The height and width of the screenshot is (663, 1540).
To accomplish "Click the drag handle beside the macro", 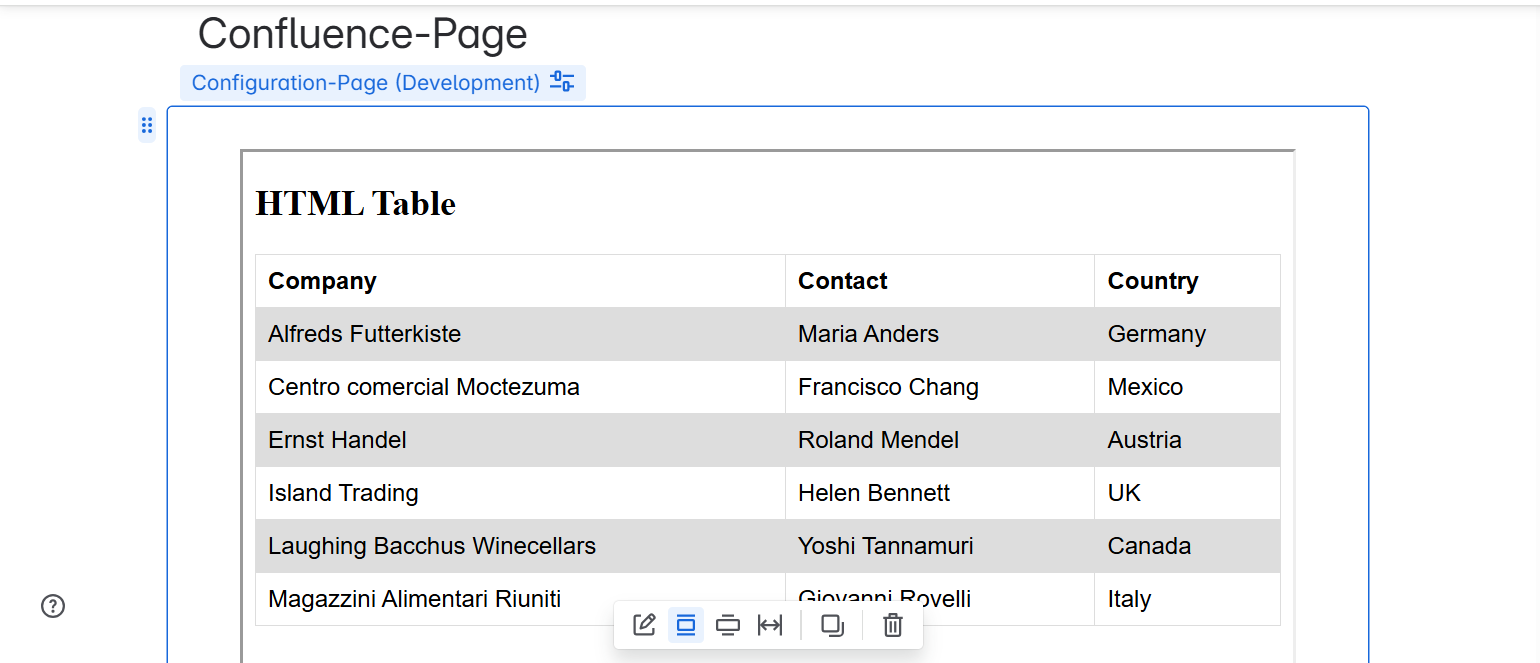I will (x=147, y=125).
